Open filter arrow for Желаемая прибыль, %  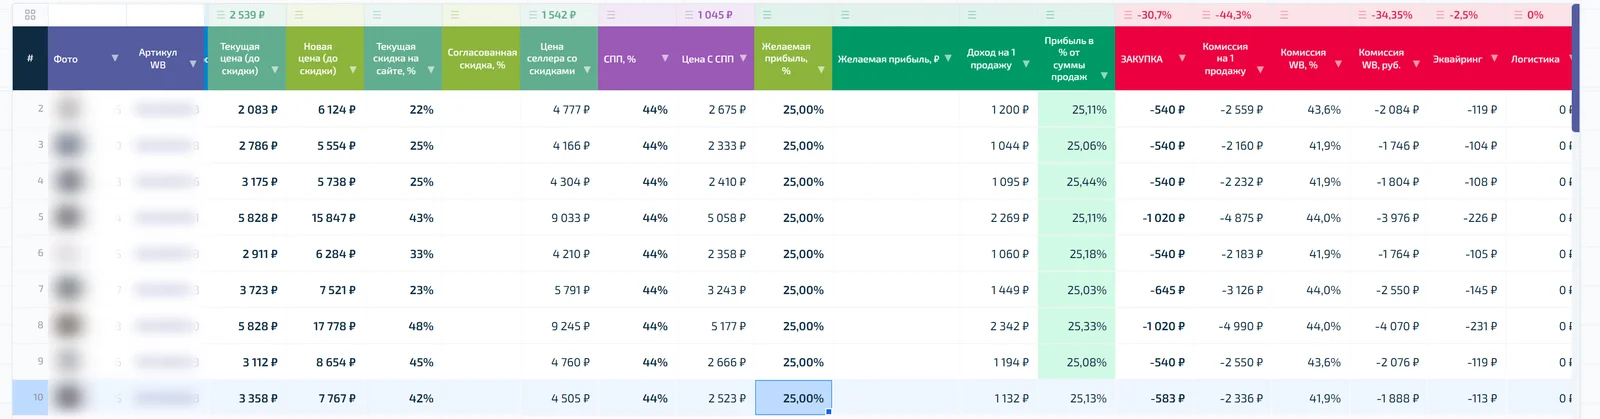tap(821, 70)
